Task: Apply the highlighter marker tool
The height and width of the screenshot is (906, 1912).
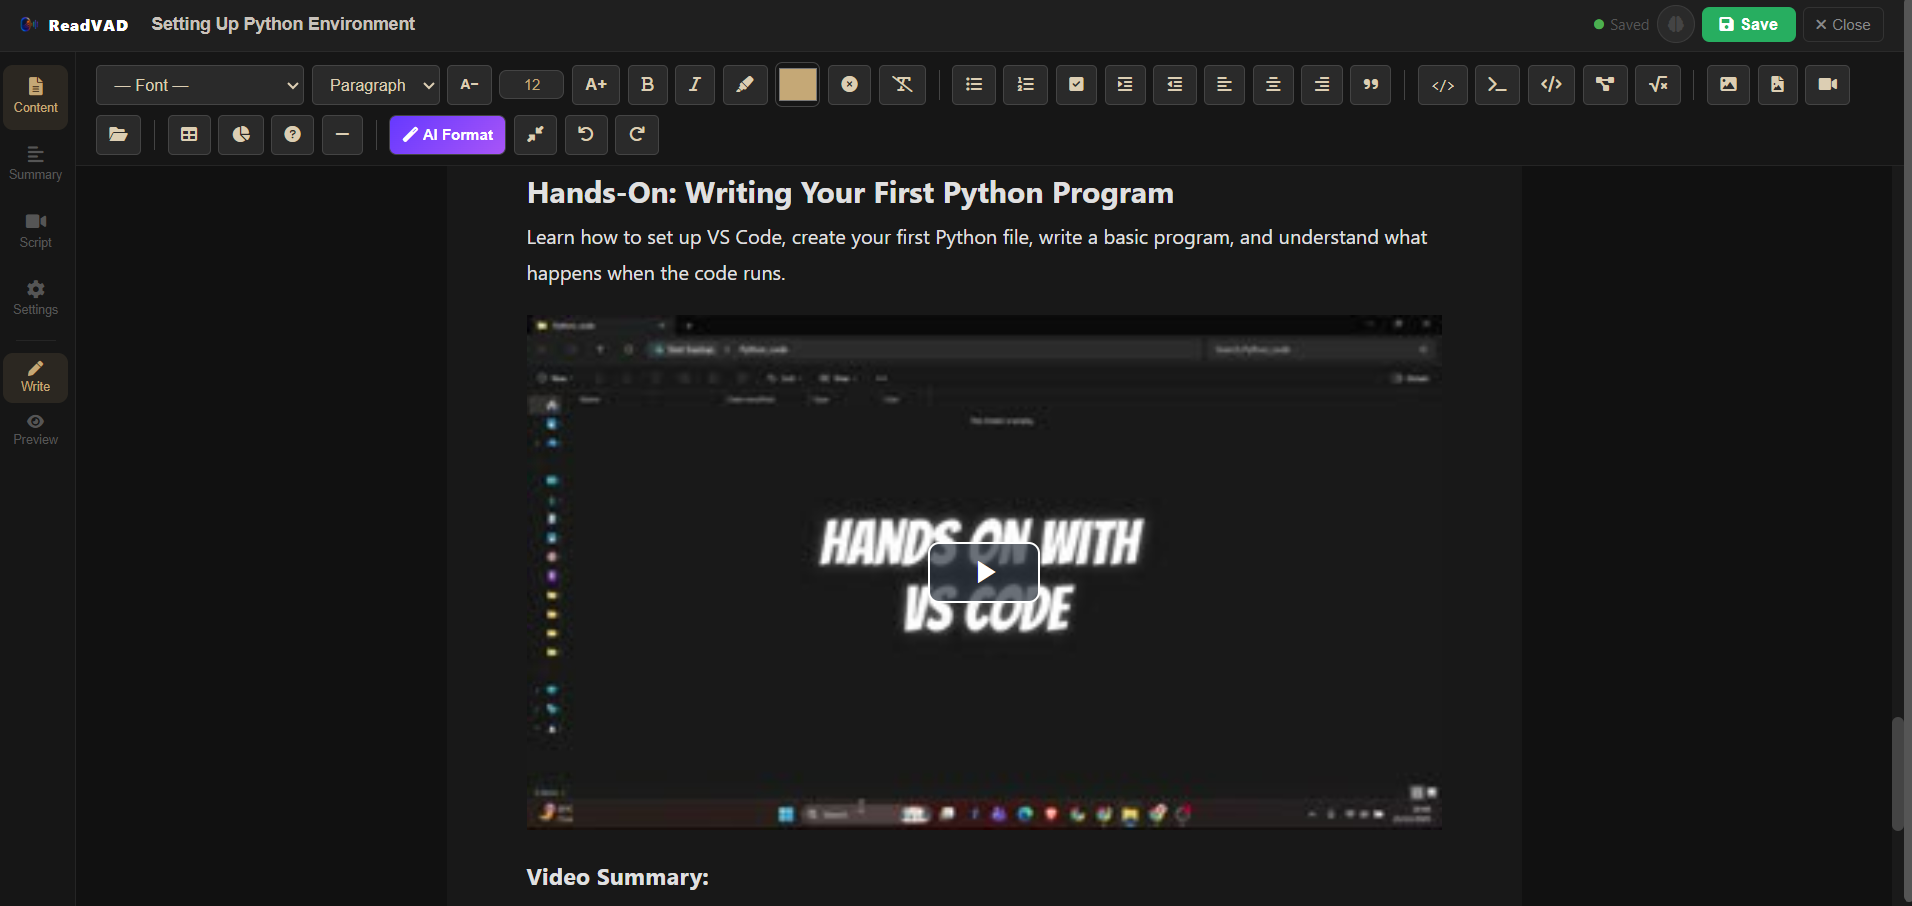Action: tap(745, 85)
